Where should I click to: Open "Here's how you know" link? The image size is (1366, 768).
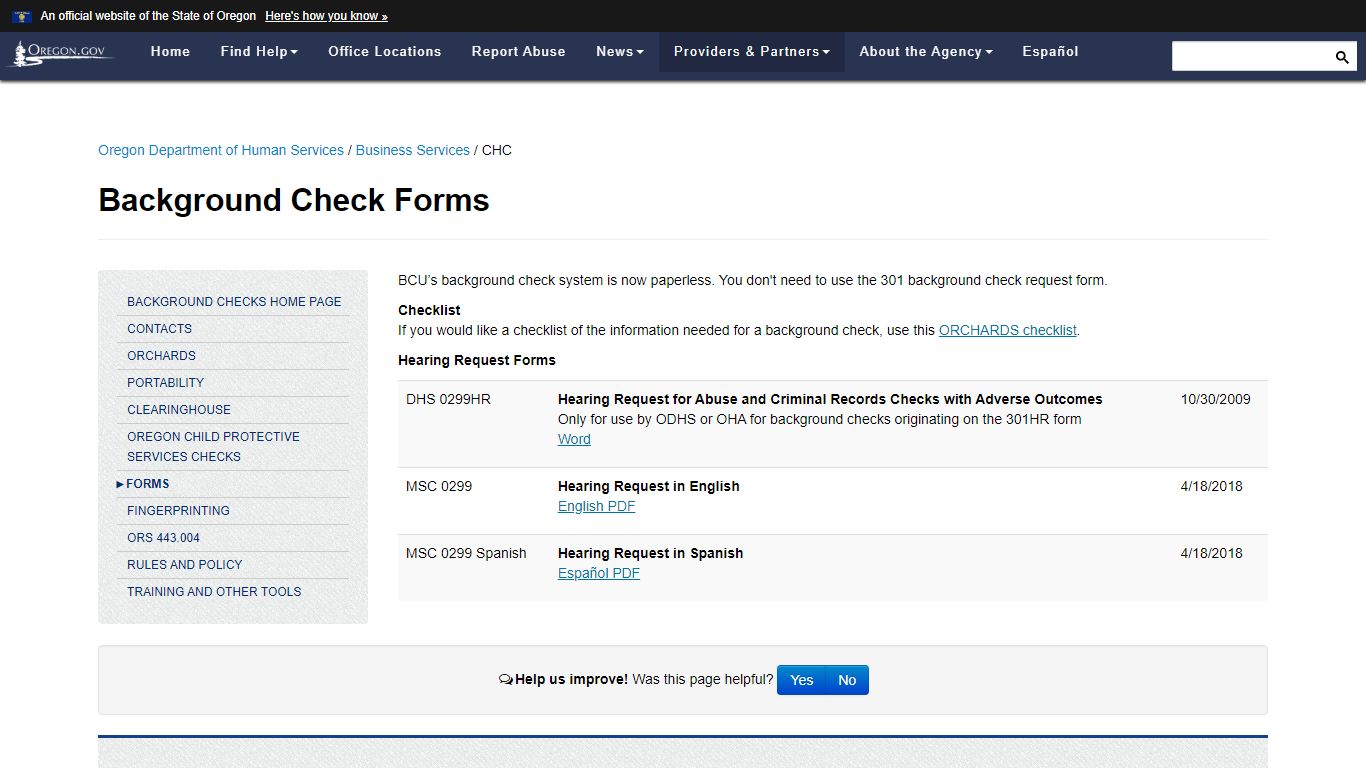pos(326,16)
